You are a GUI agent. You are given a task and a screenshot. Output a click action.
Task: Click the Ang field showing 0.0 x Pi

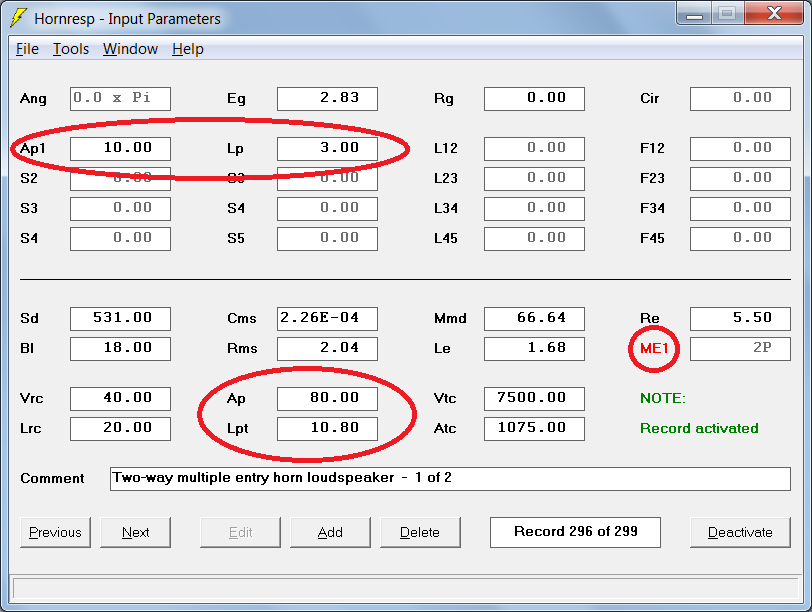coord(120,99)
